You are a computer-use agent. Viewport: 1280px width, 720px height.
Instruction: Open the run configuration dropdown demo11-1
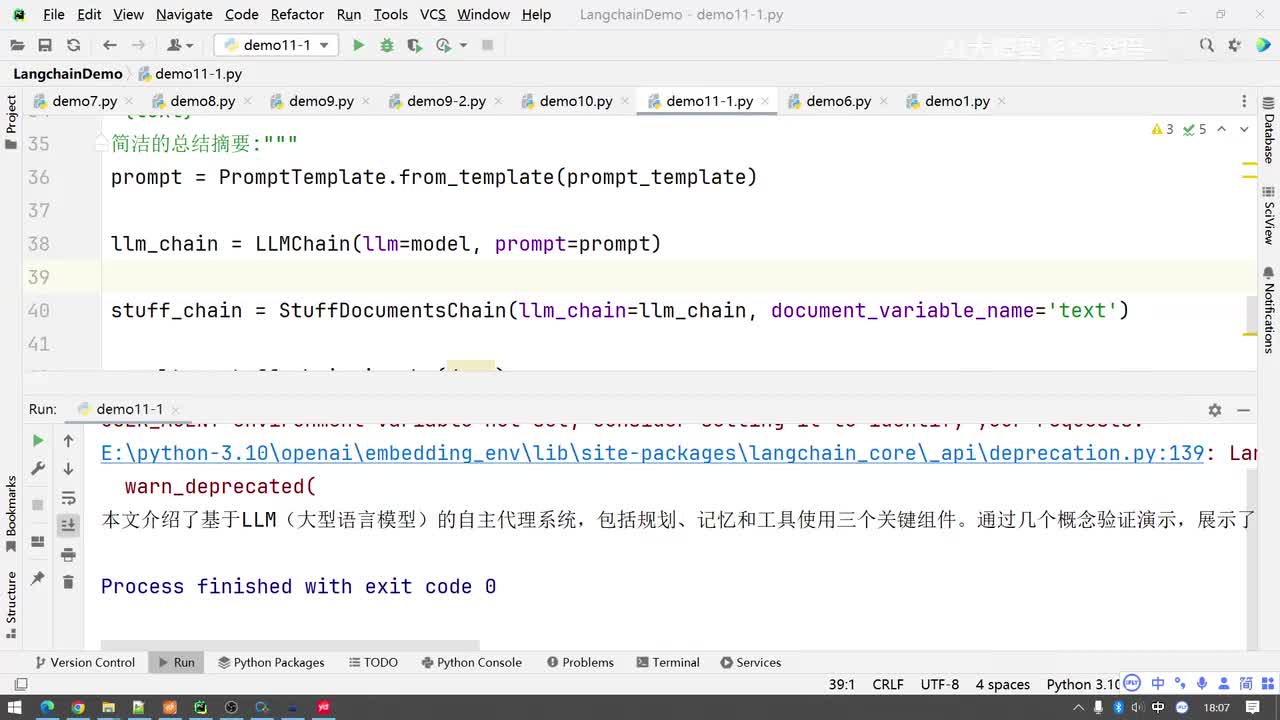276,45
